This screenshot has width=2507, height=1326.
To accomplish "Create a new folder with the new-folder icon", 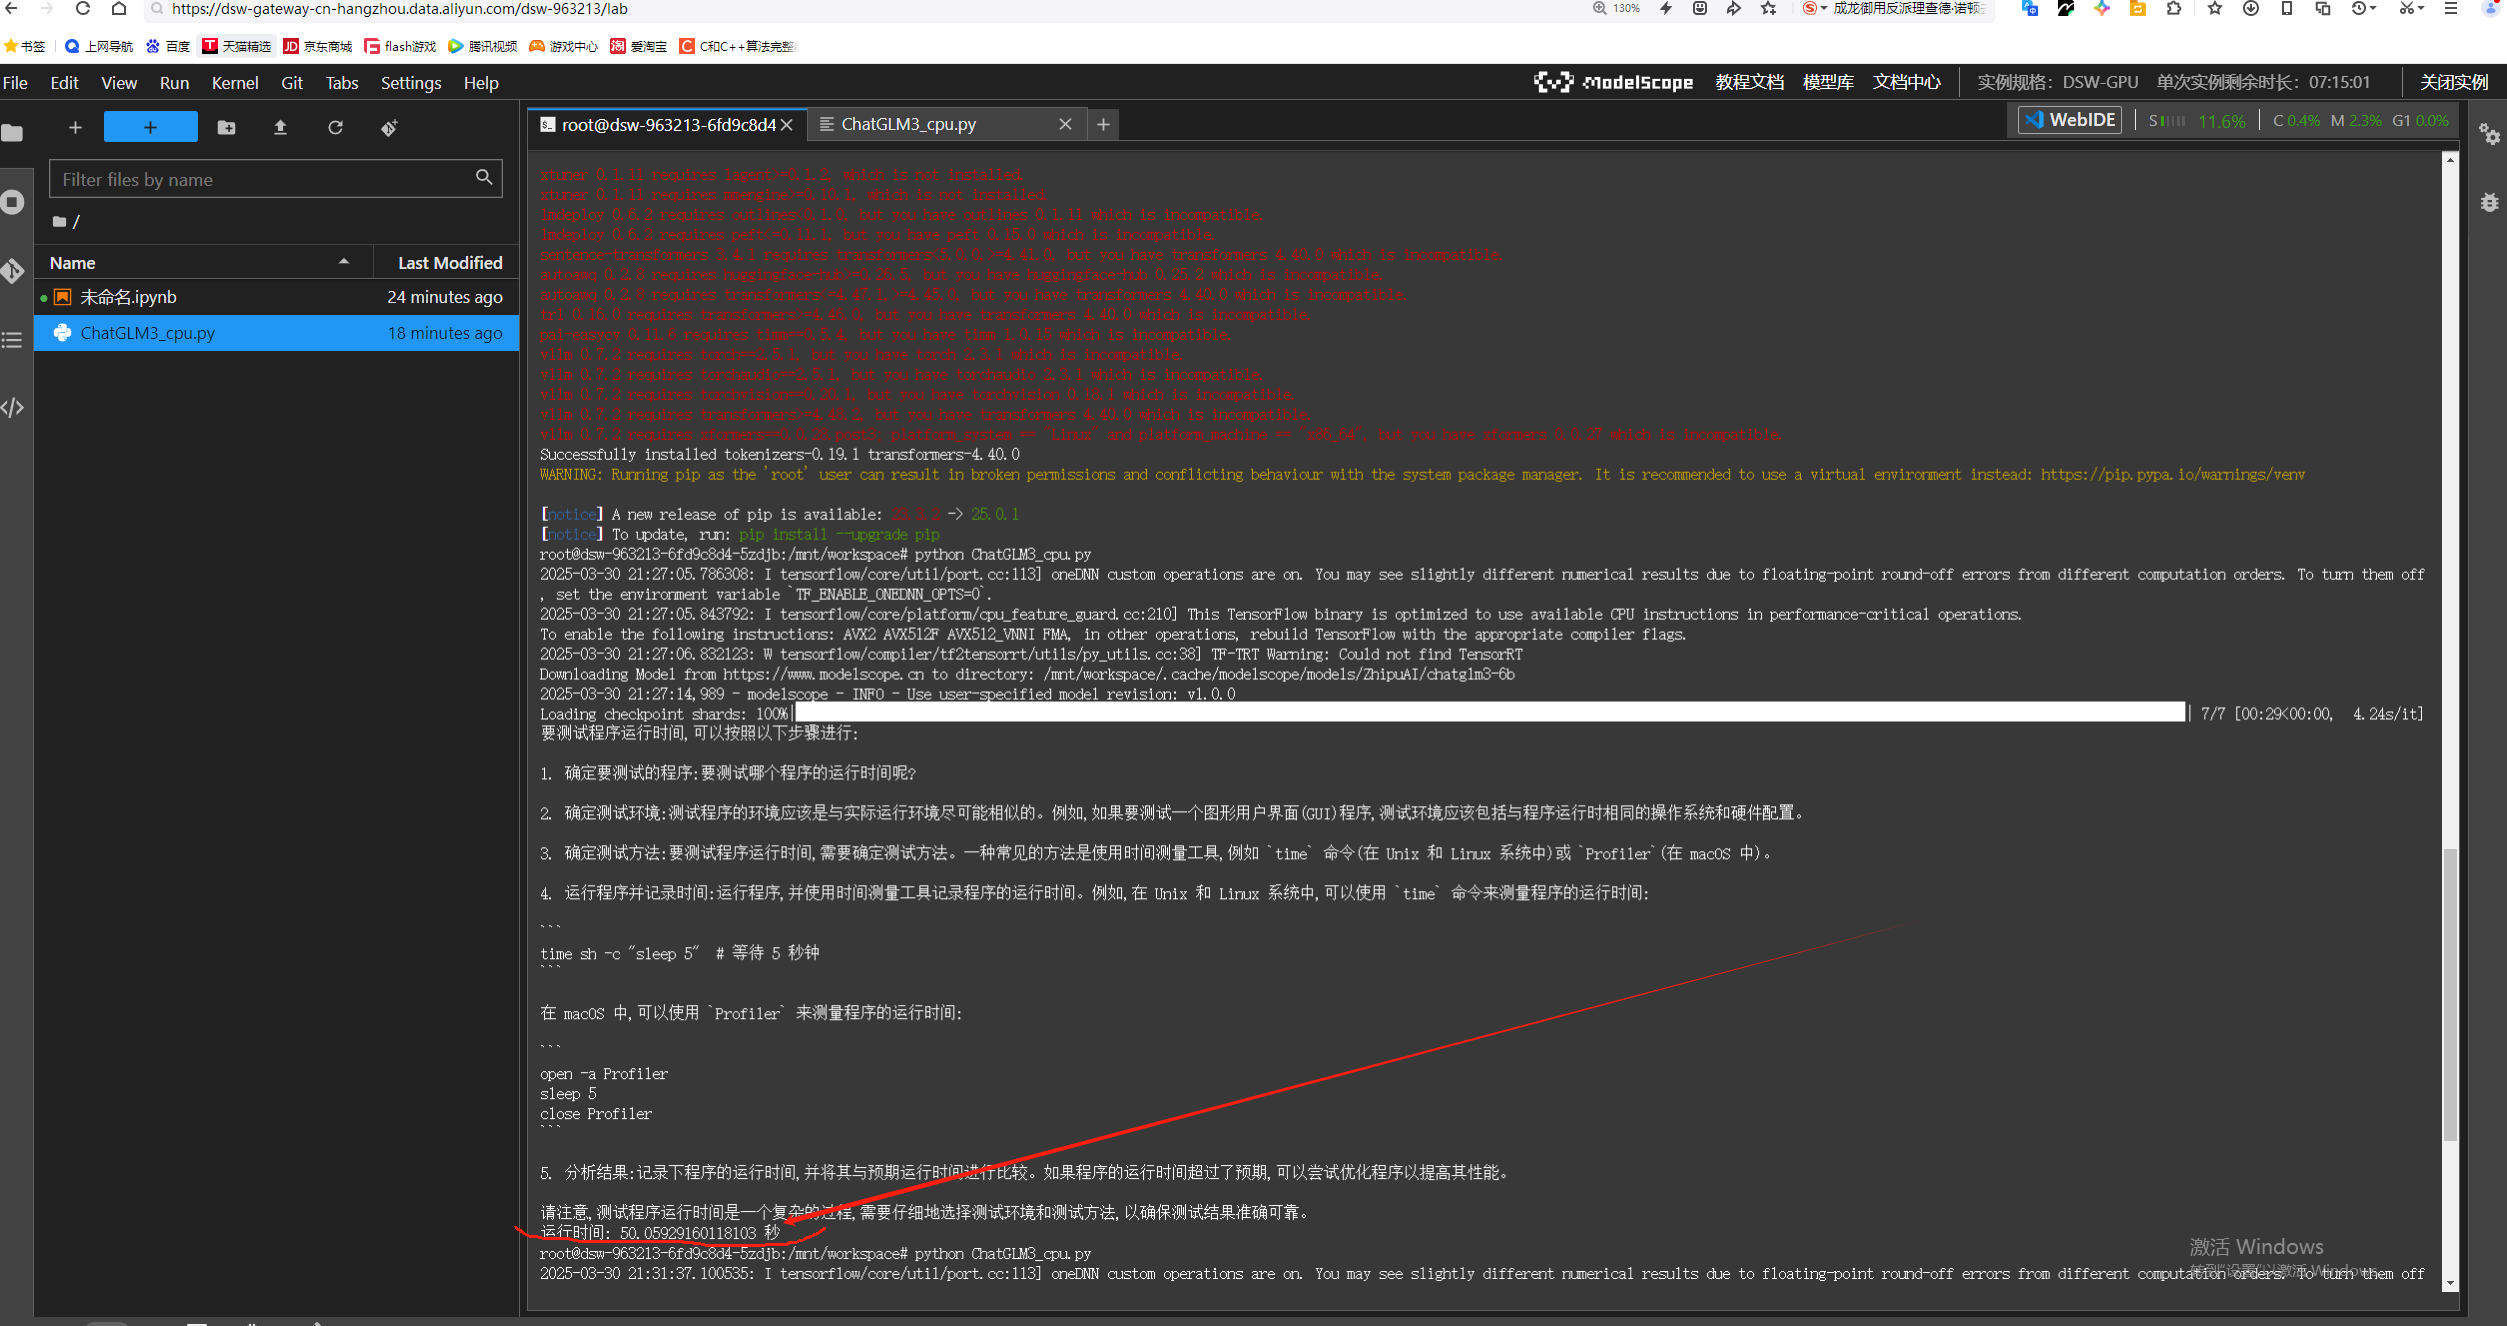I will 226,127.
